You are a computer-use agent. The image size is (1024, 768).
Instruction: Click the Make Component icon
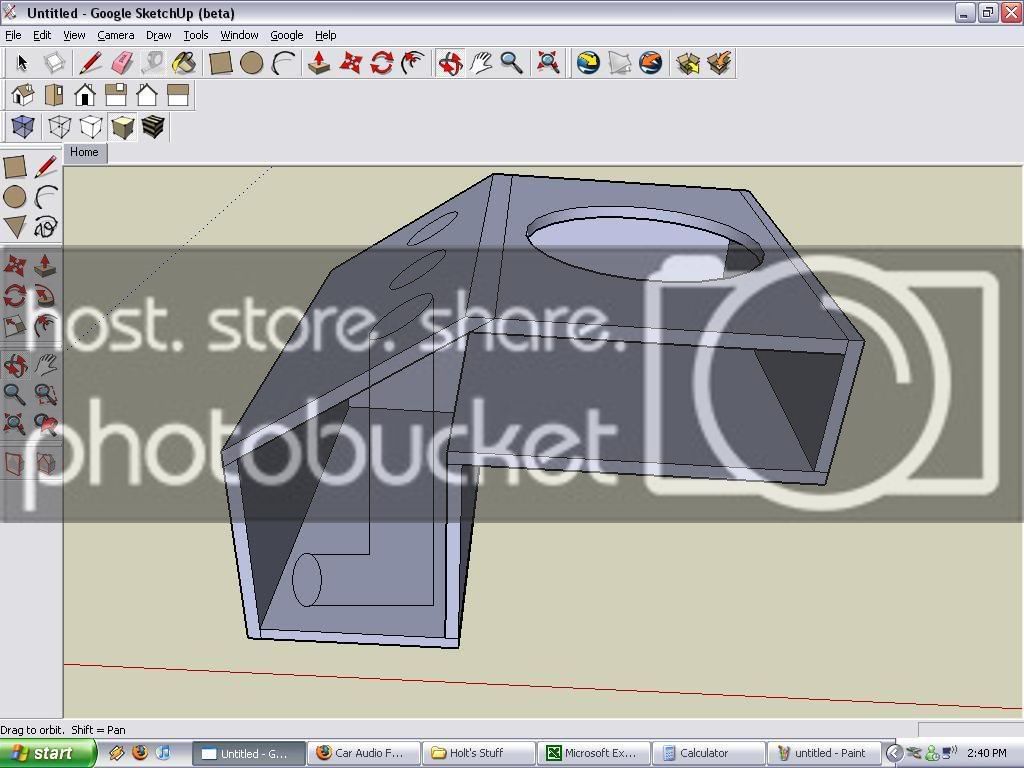click(54, 63)
